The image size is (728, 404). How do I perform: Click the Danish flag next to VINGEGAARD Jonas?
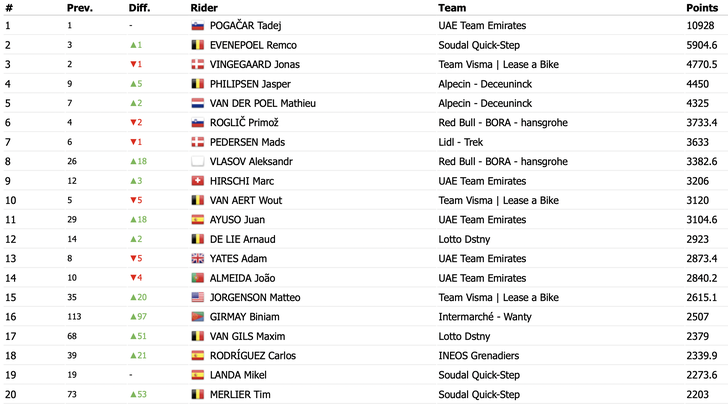pos(198,65)
